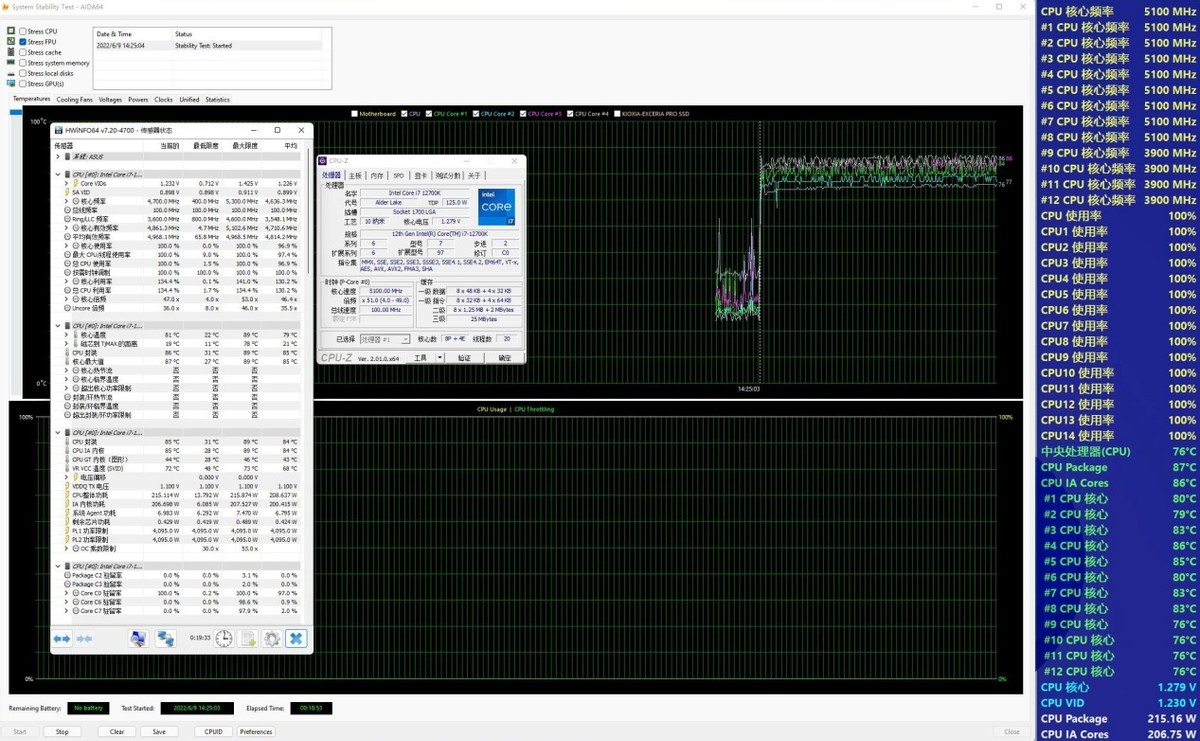Click HWiNFO blue X close-sensors icon
This screenshot has width=1200, height=741.
296,638
